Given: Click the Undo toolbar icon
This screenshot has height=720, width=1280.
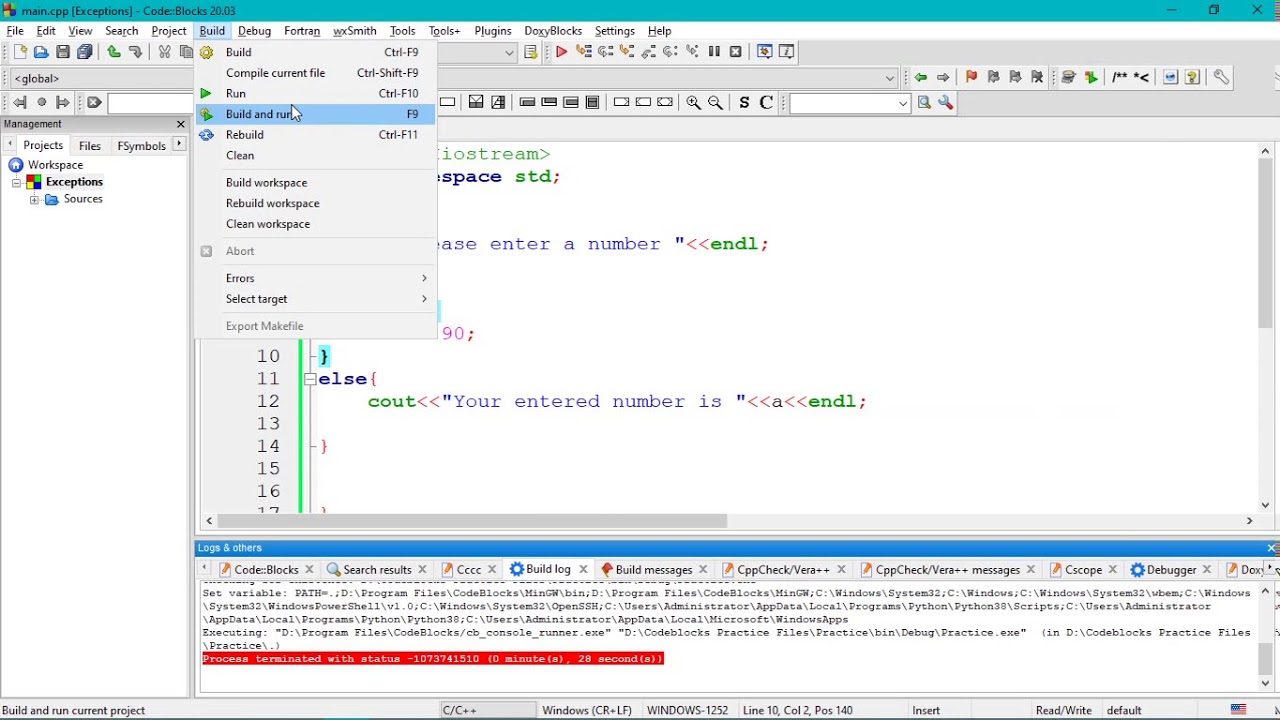Looking at the screenshot, I should [x=114, y=52].
